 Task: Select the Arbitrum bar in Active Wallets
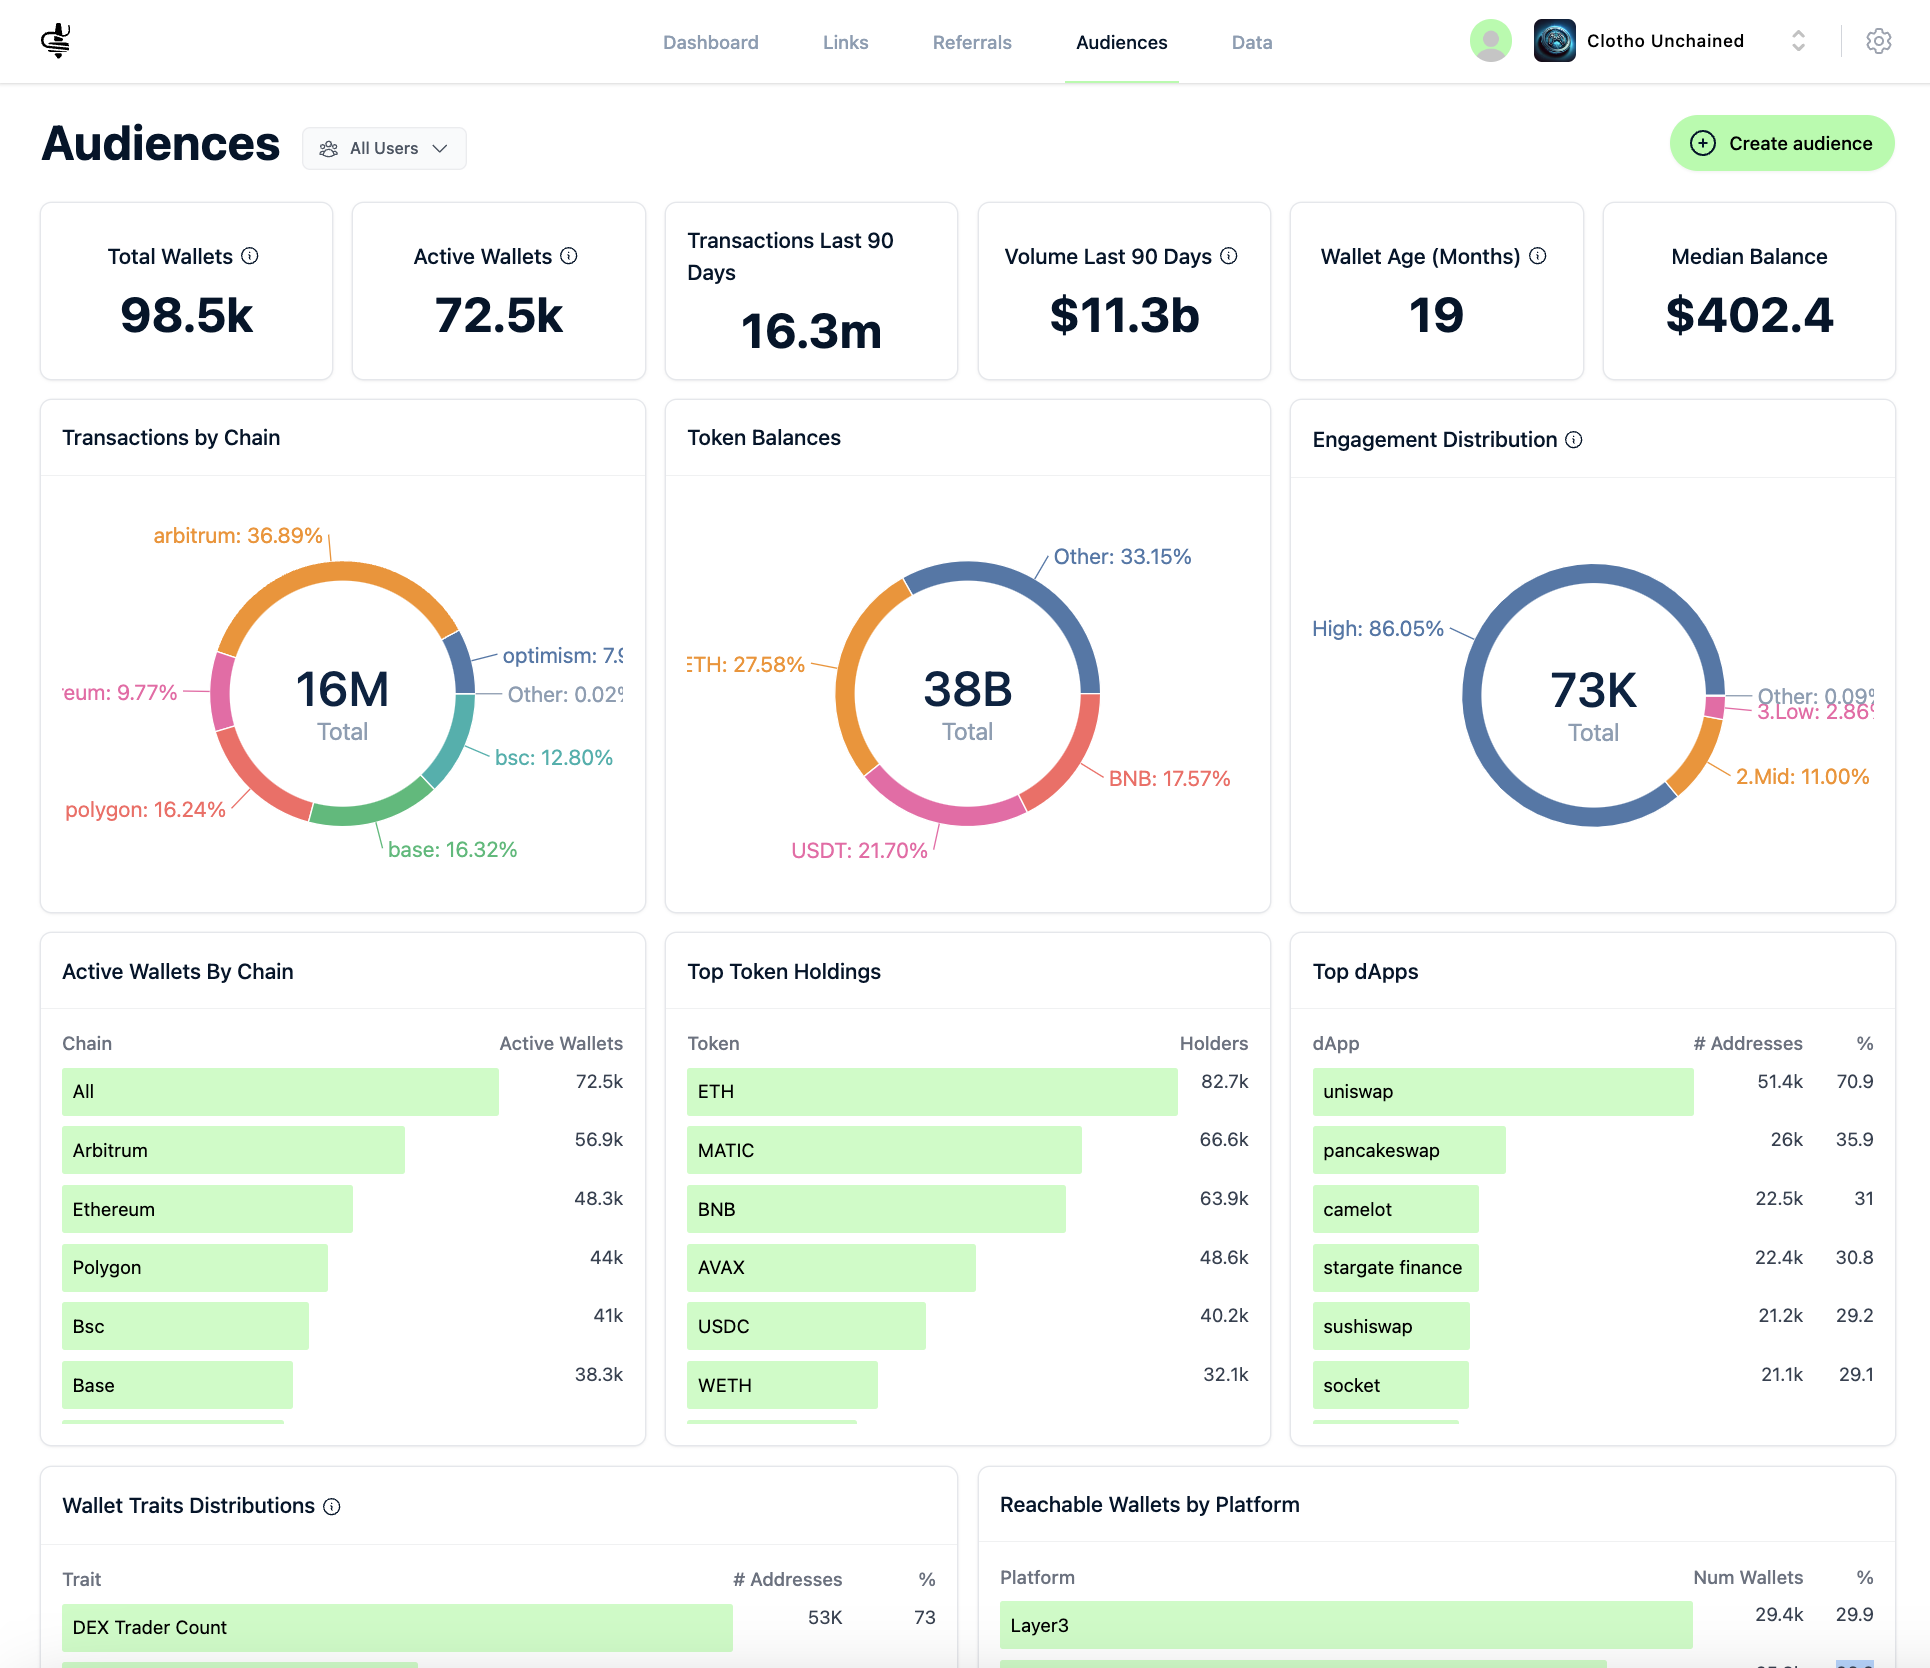click(x=233, y=1150)
